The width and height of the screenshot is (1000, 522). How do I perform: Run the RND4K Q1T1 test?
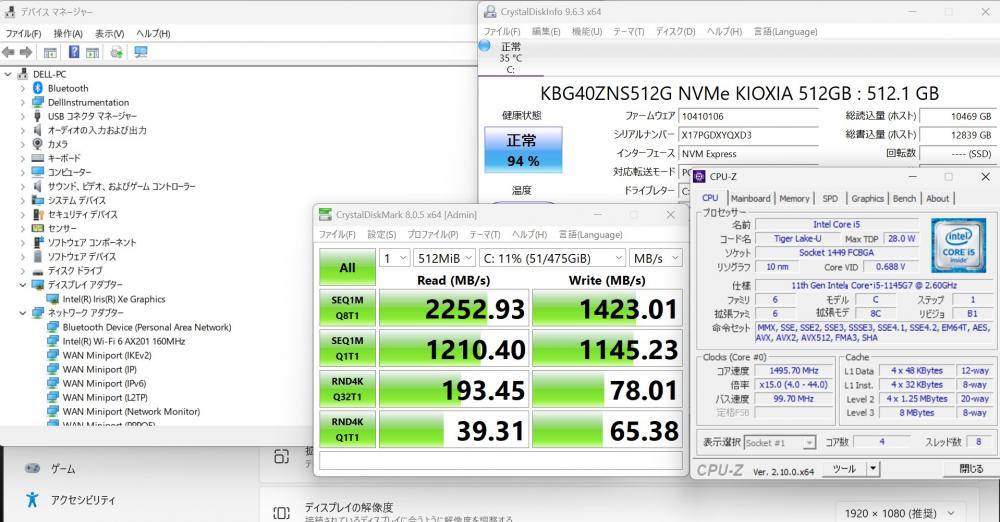coord(348,429)
